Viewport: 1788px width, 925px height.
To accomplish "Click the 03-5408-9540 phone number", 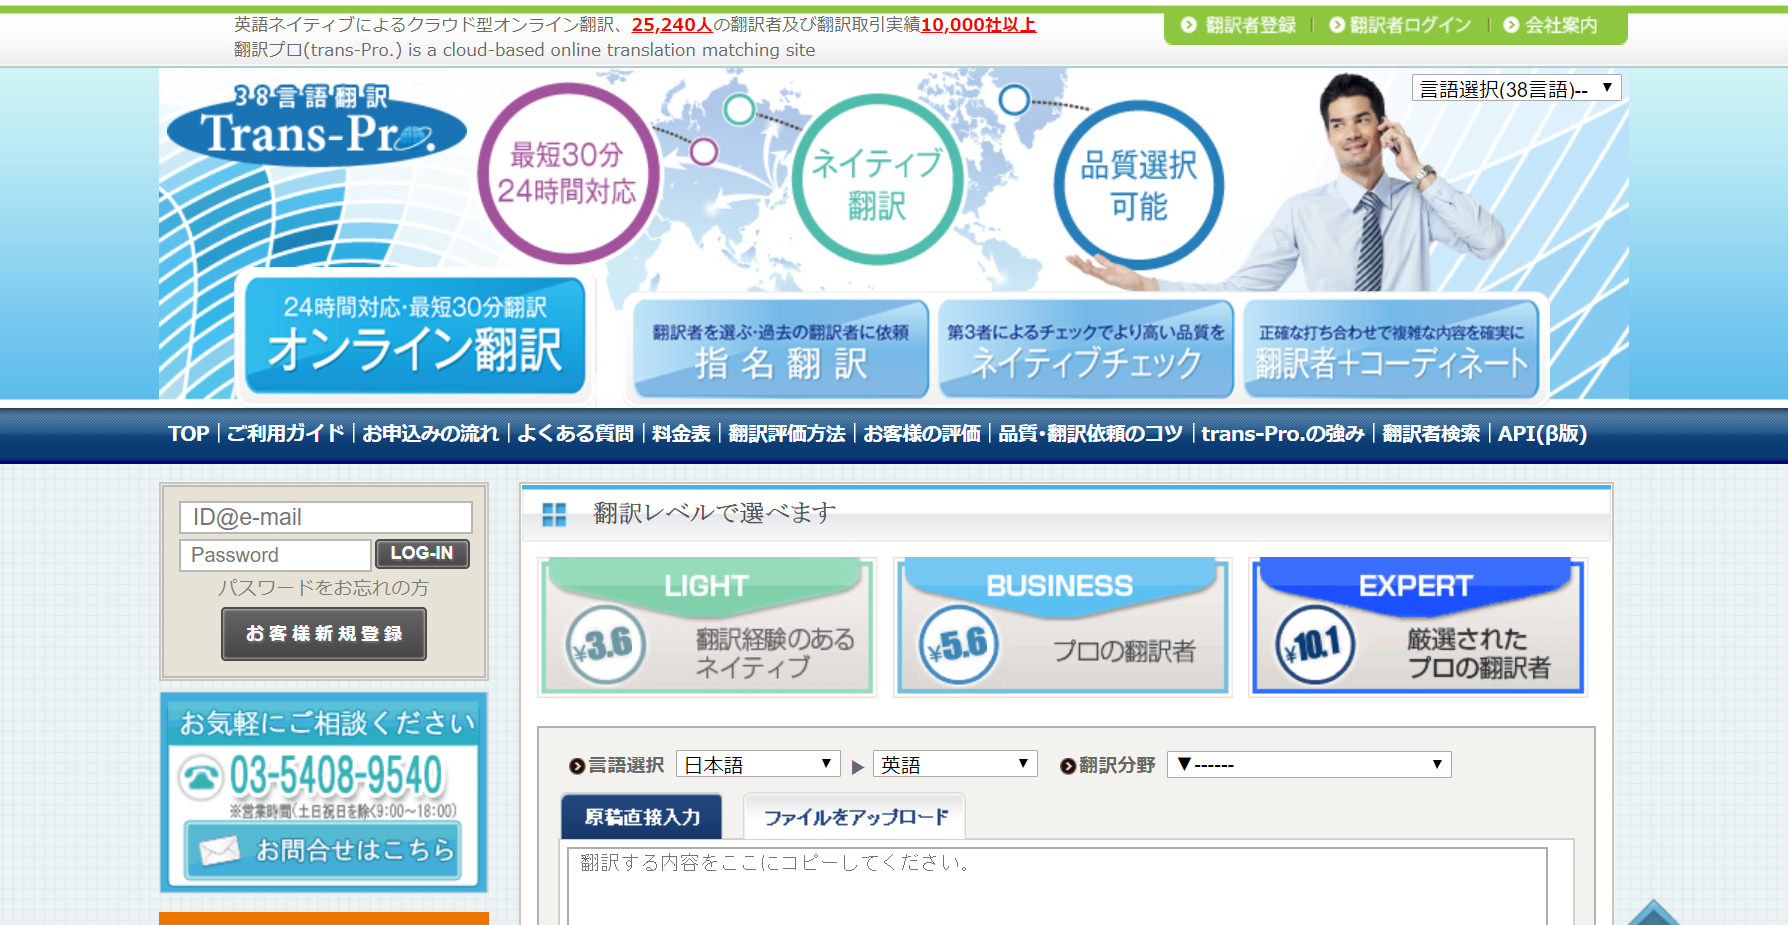I will point(336,776).
